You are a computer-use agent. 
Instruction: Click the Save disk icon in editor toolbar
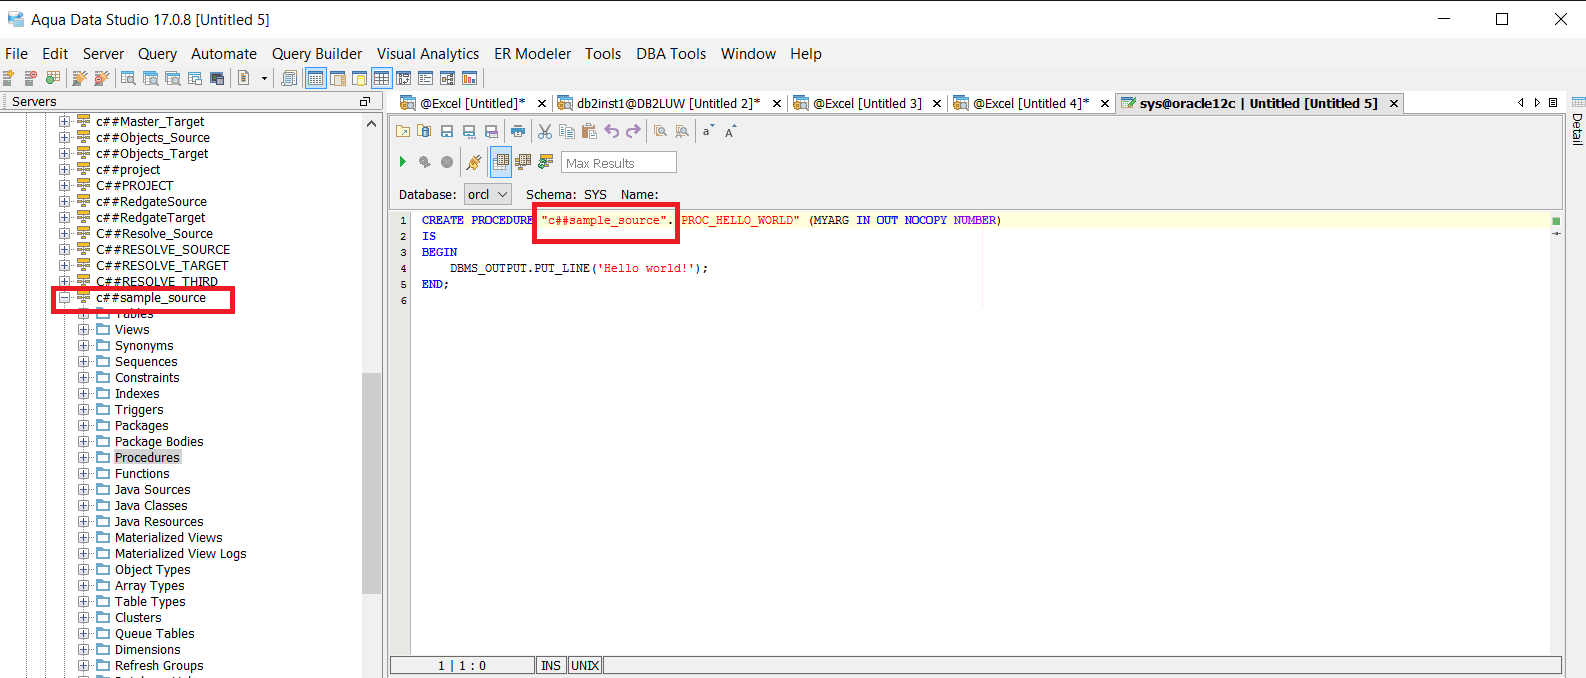(447, 131)
